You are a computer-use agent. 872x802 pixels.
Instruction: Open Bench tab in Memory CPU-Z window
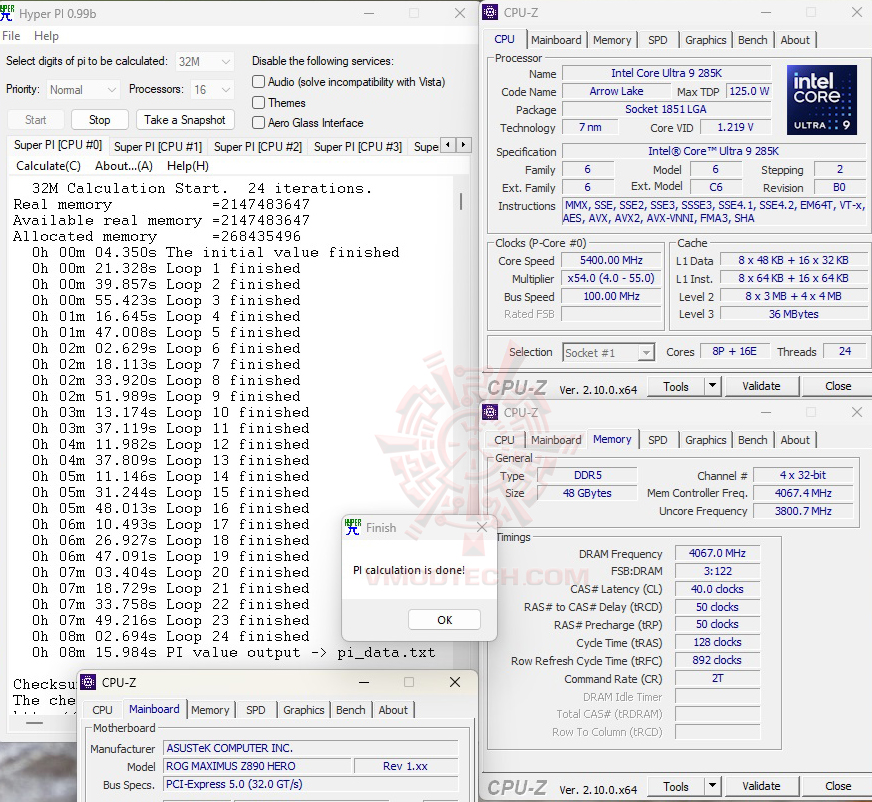point(752,440)
